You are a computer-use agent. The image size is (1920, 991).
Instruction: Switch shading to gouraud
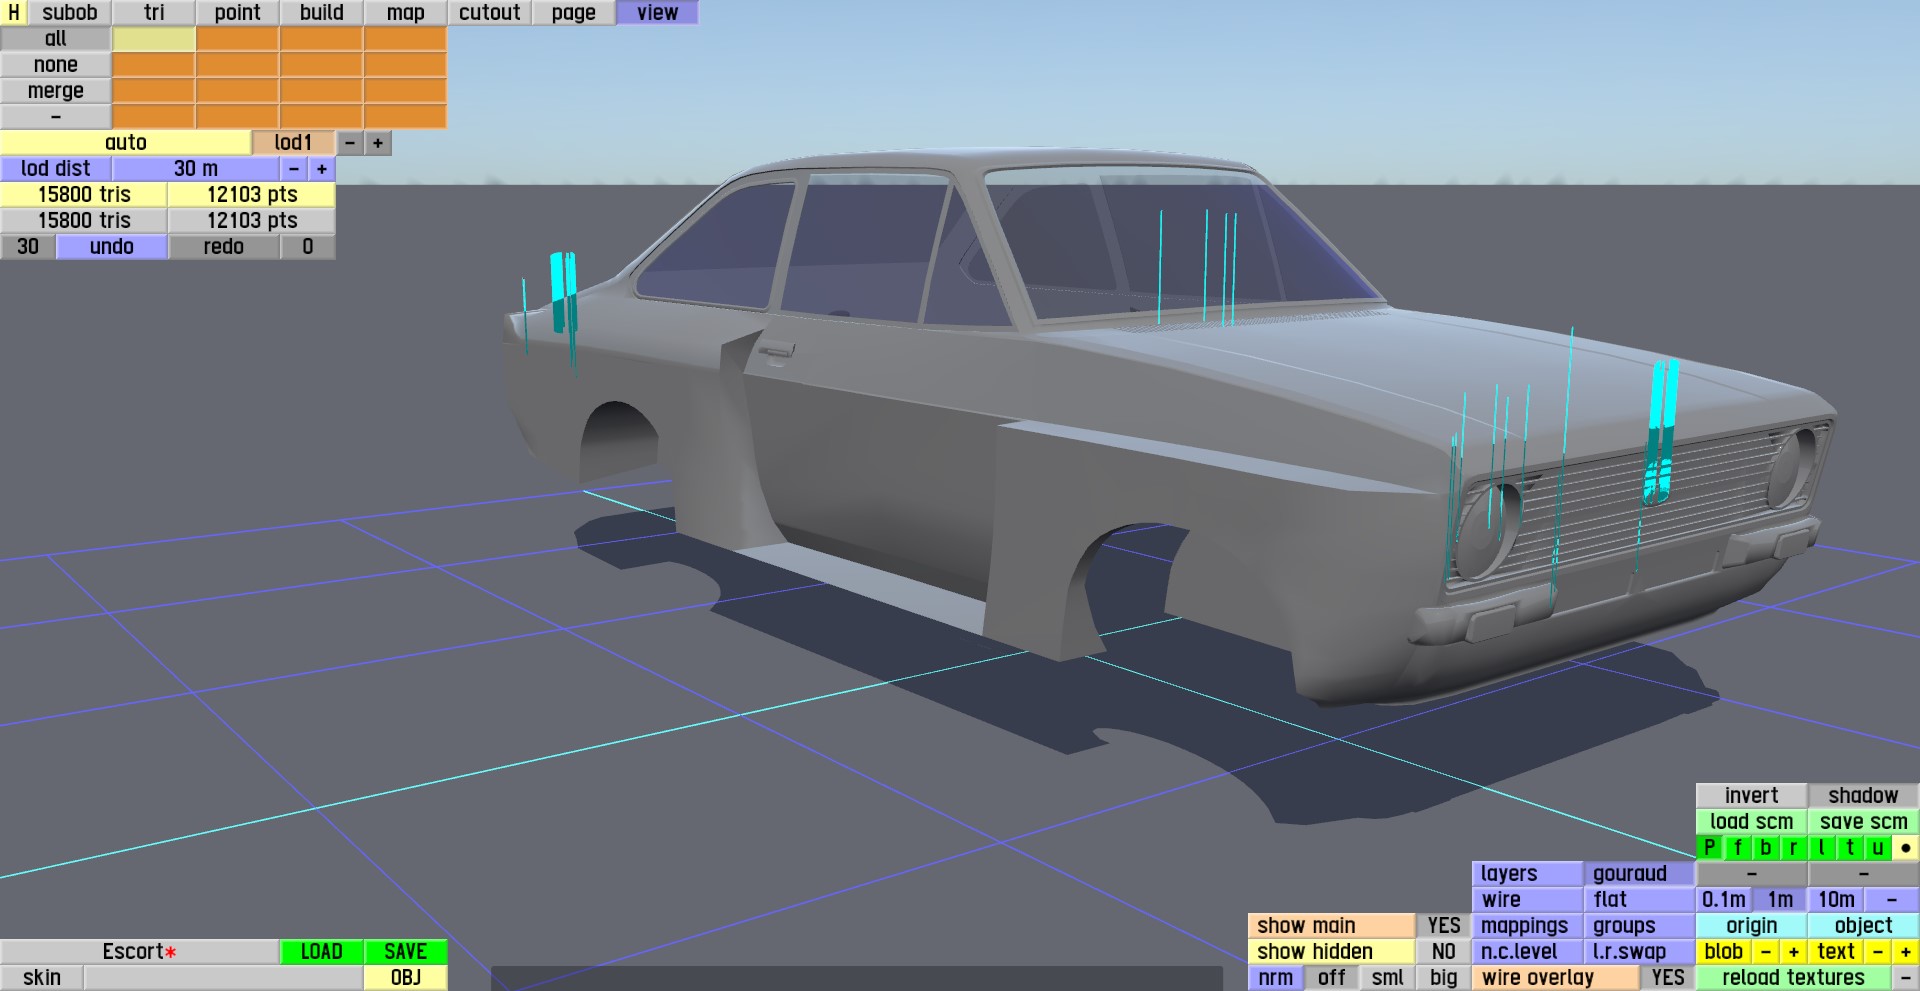pyautogui.click(x=1640, y=874)
